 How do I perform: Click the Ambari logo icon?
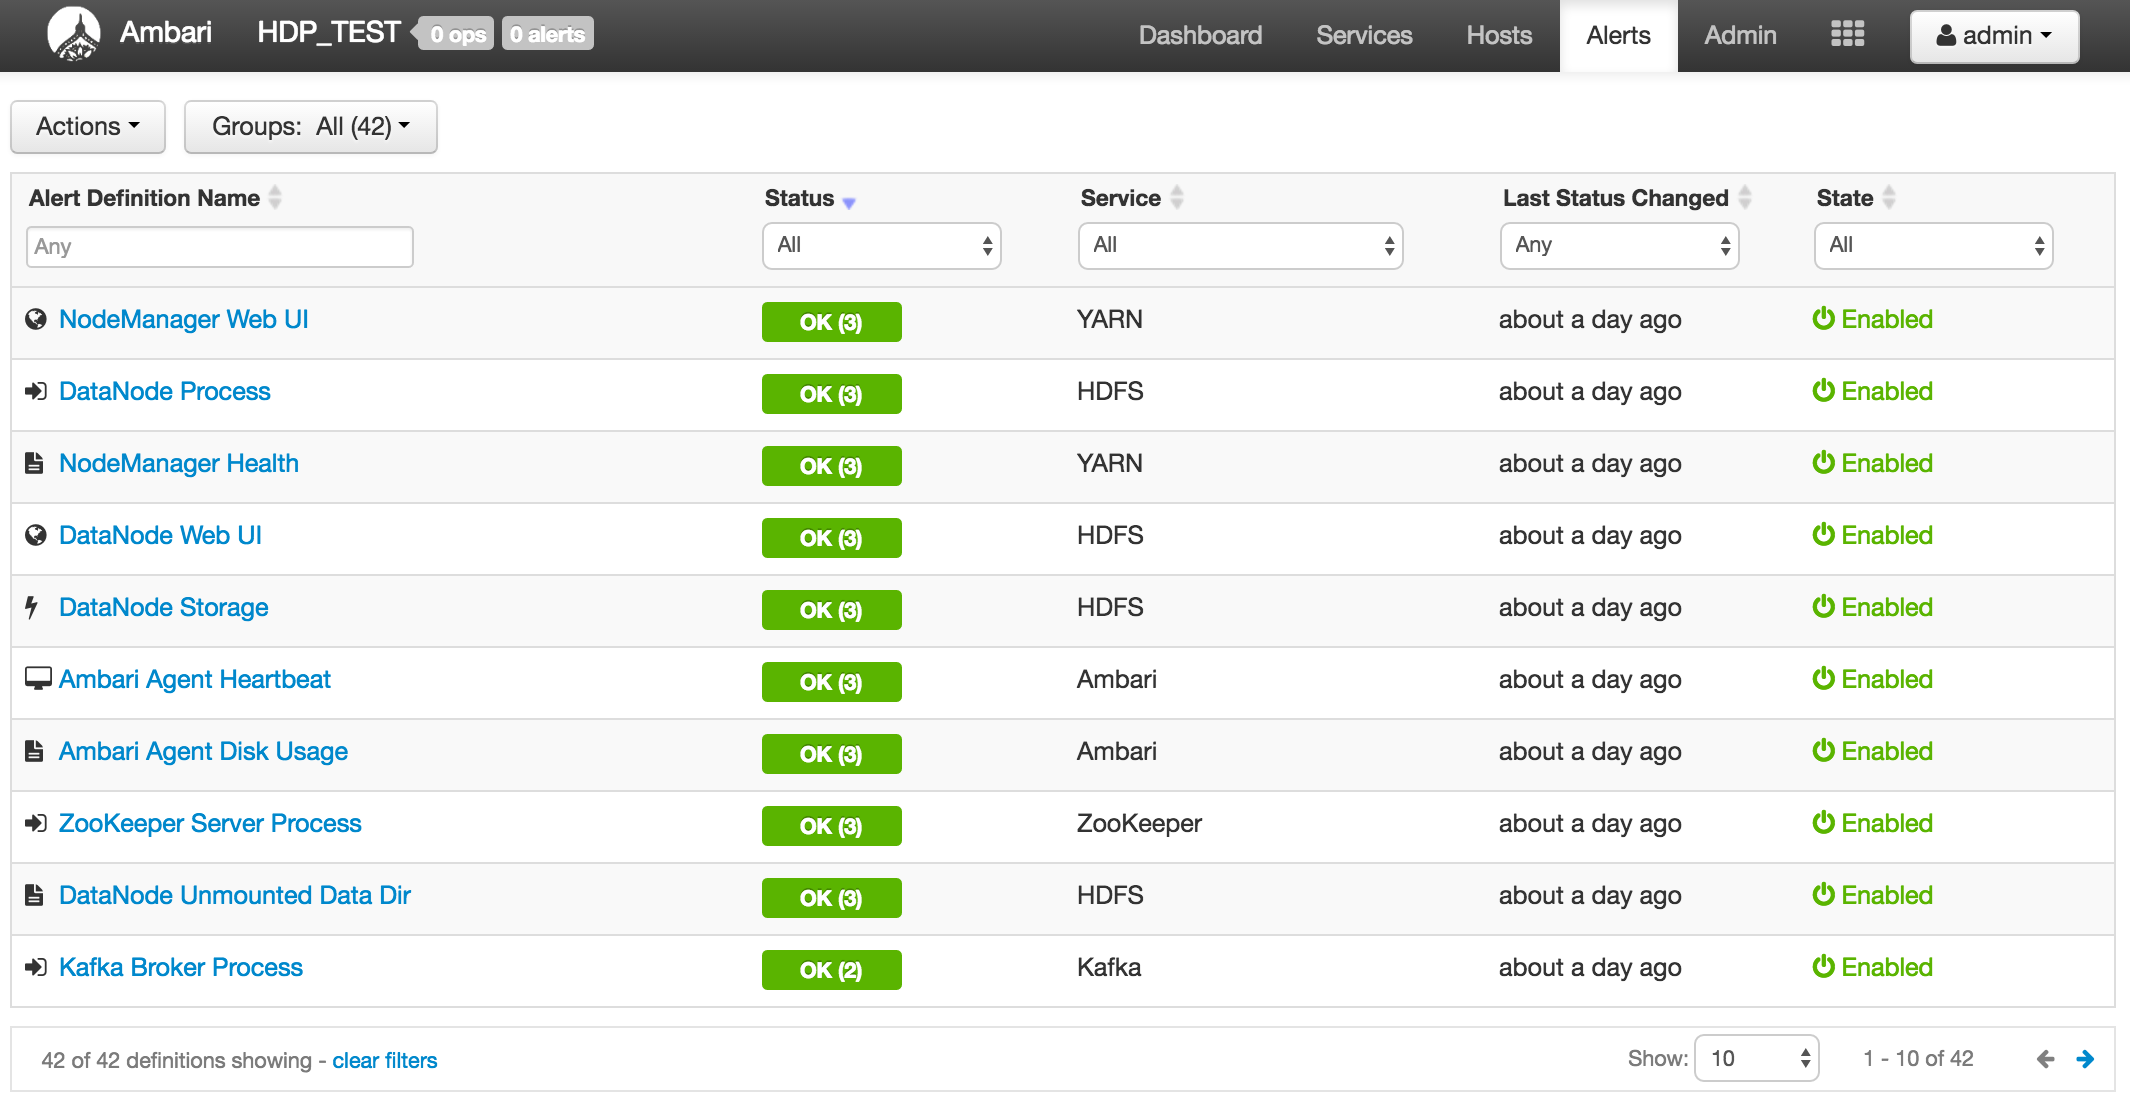(74, 33)
